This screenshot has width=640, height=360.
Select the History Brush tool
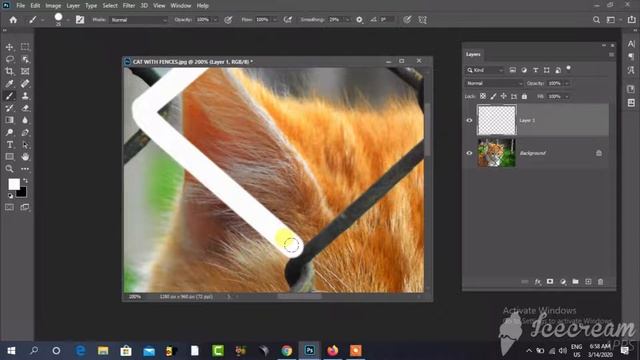pyautogui.click(x=9, y=108)
